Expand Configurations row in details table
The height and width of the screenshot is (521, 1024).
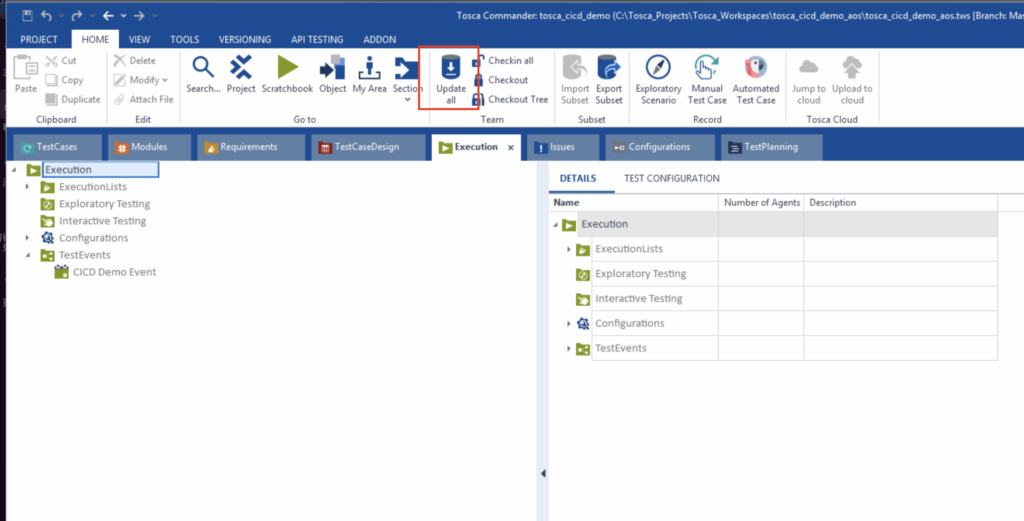click(x=569, y=323)
